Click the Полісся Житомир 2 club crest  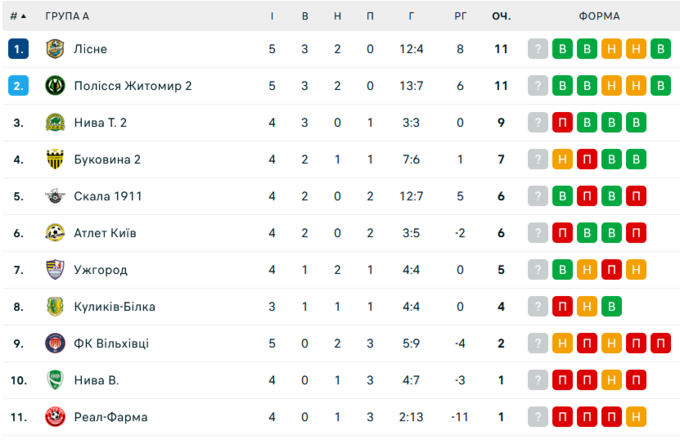55,86
